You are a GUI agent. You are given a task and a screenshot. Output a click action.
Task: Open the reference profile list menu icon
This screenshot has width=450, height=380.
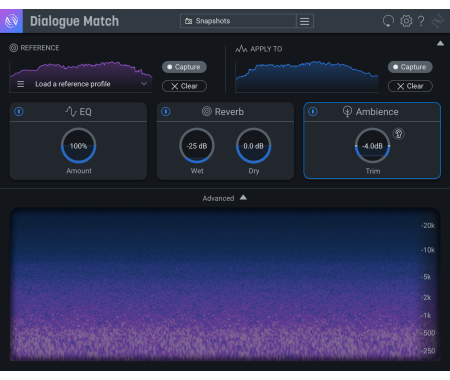tap(21, 84)
